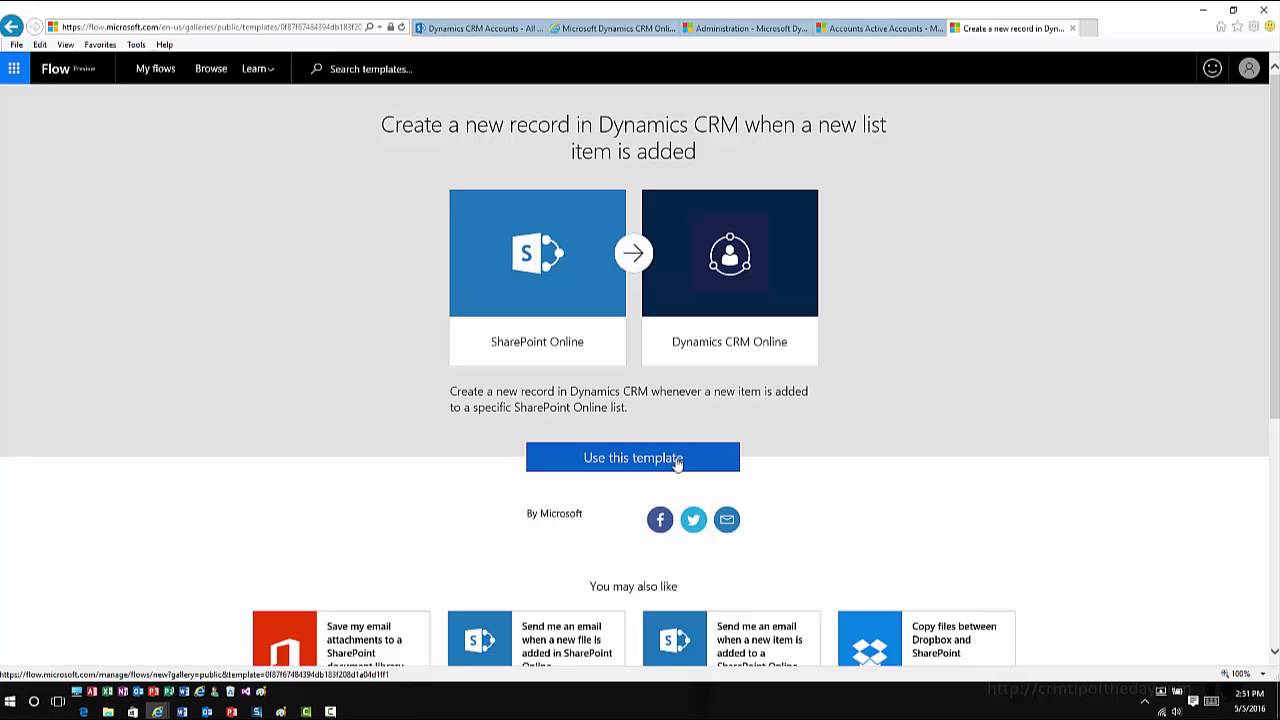Switch to Microsoft Dynamics CRM Online tab
Image resolution: width=1280 pixels, height=720 pixels.
coord(613,28)
